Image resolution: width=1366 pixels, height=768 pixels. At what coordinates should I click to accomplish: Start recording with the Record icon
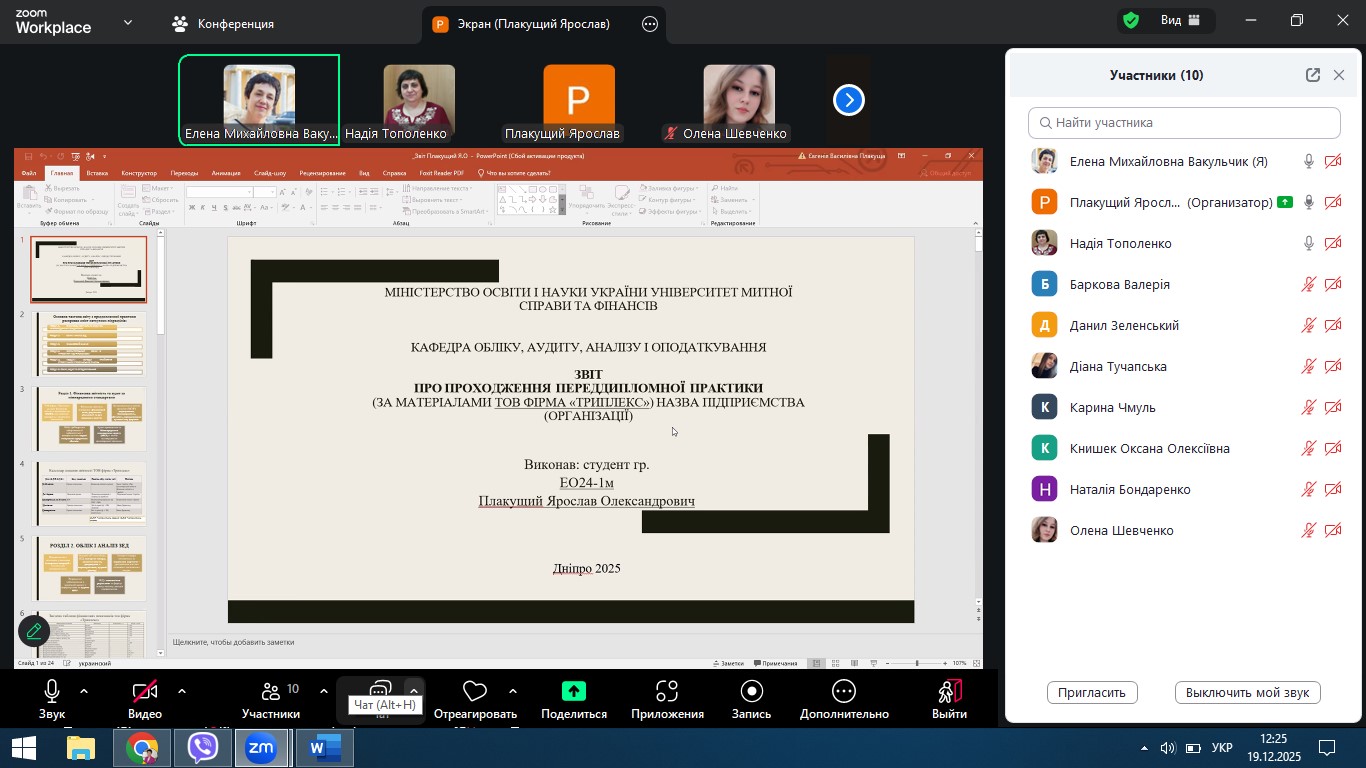tap(751, 692)
